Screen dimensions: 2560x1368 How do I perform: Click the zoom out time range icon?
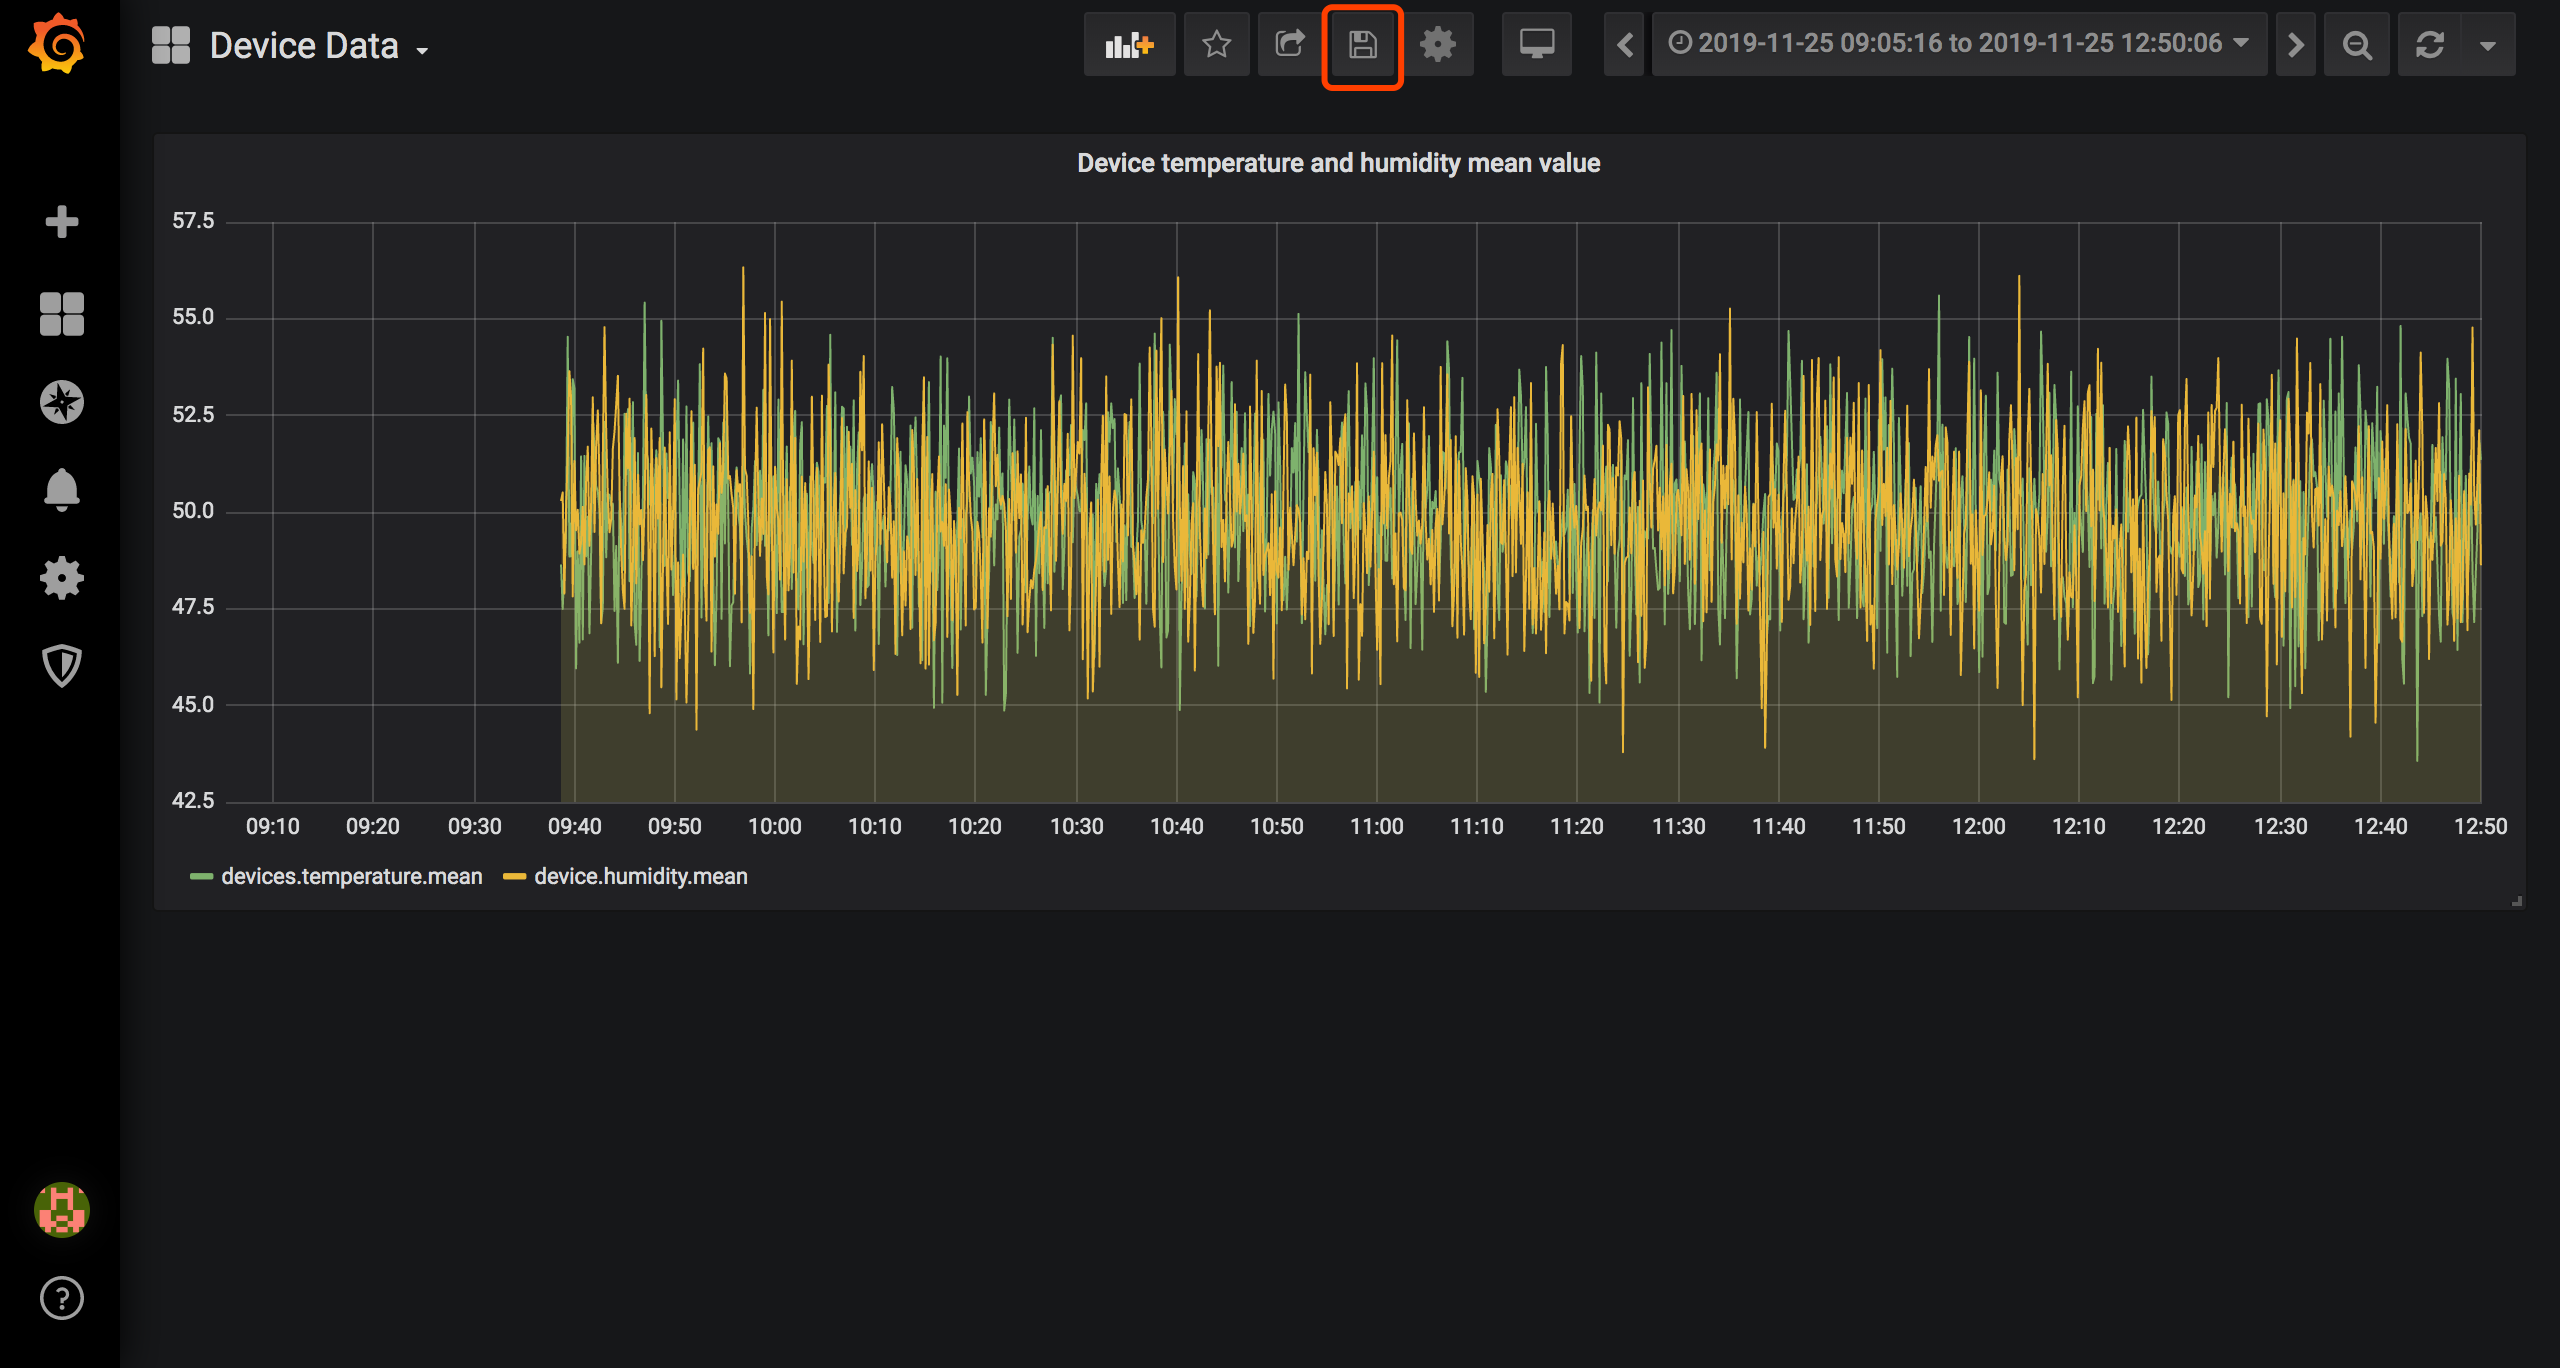click(2356, 45)
